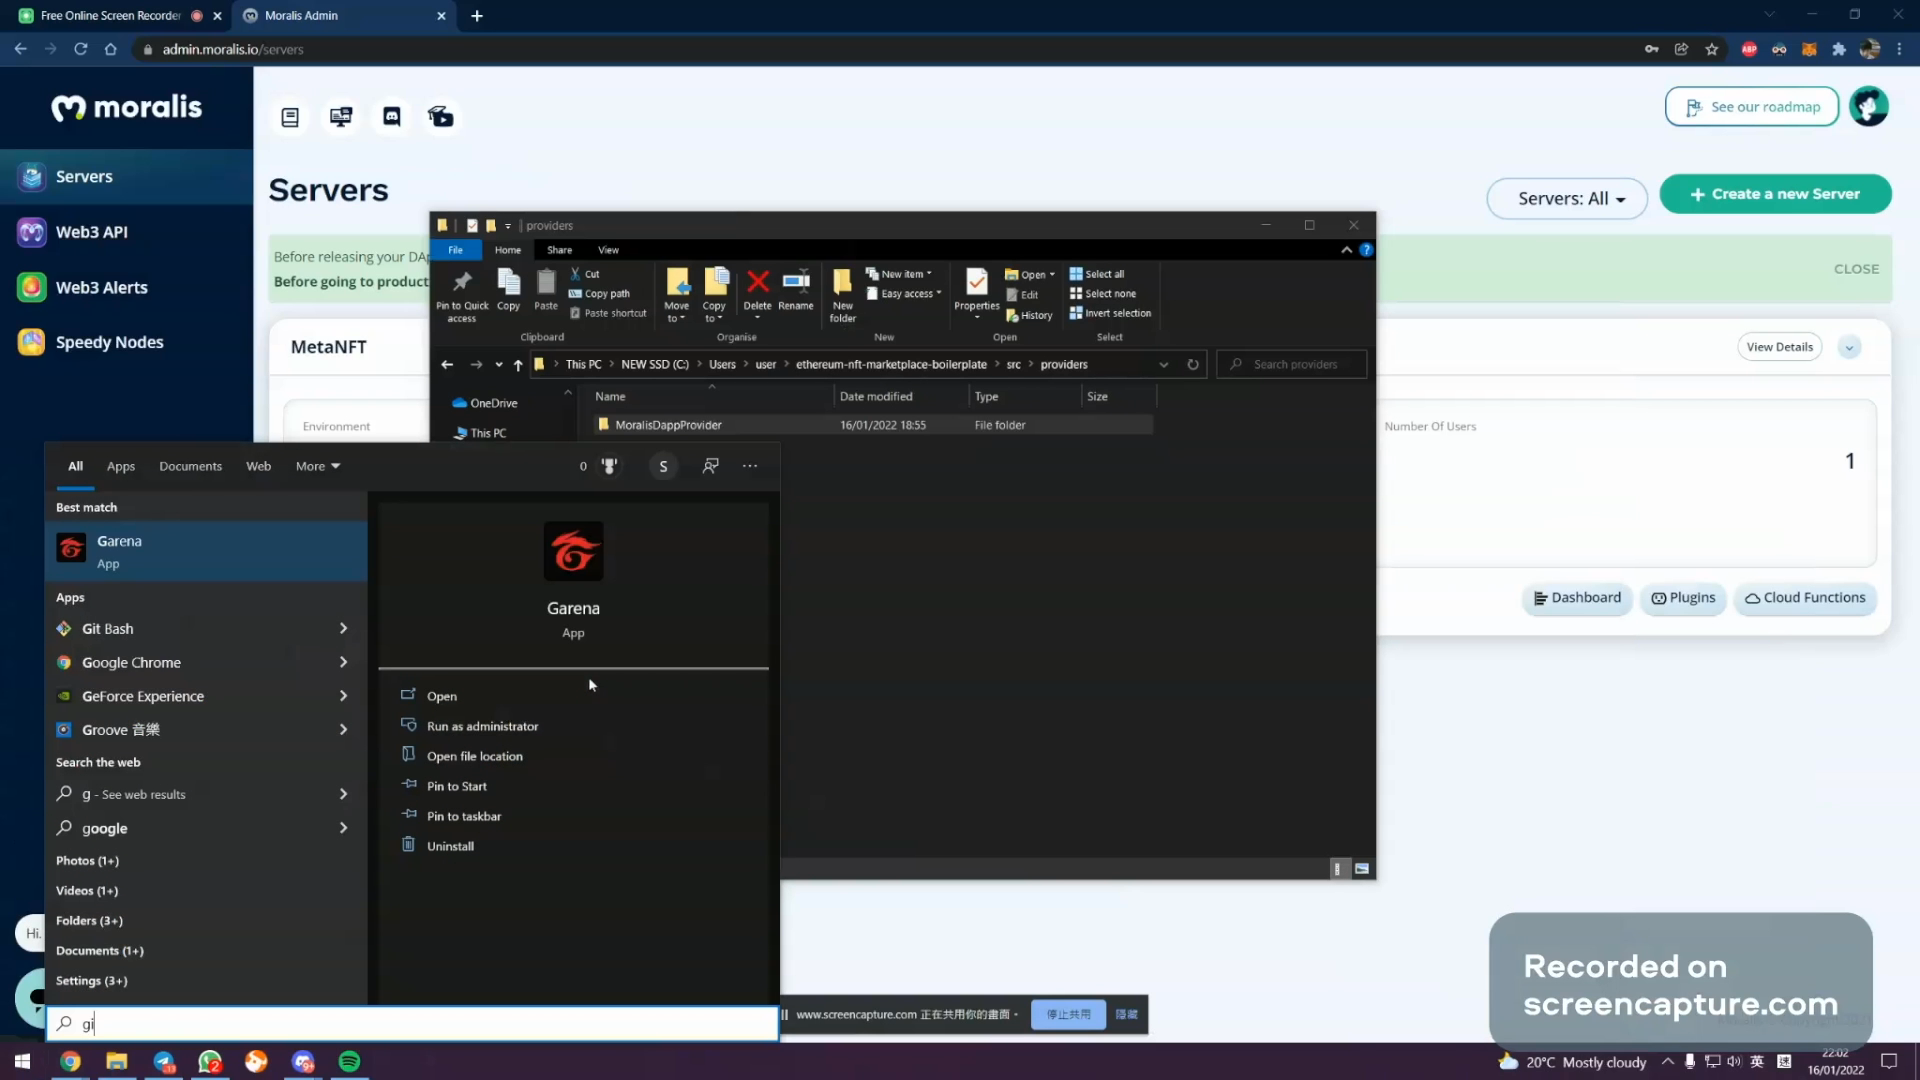1920x1080 pixels.
Task: Collapse the Explorer ribbon
Action: [1346, 250]
